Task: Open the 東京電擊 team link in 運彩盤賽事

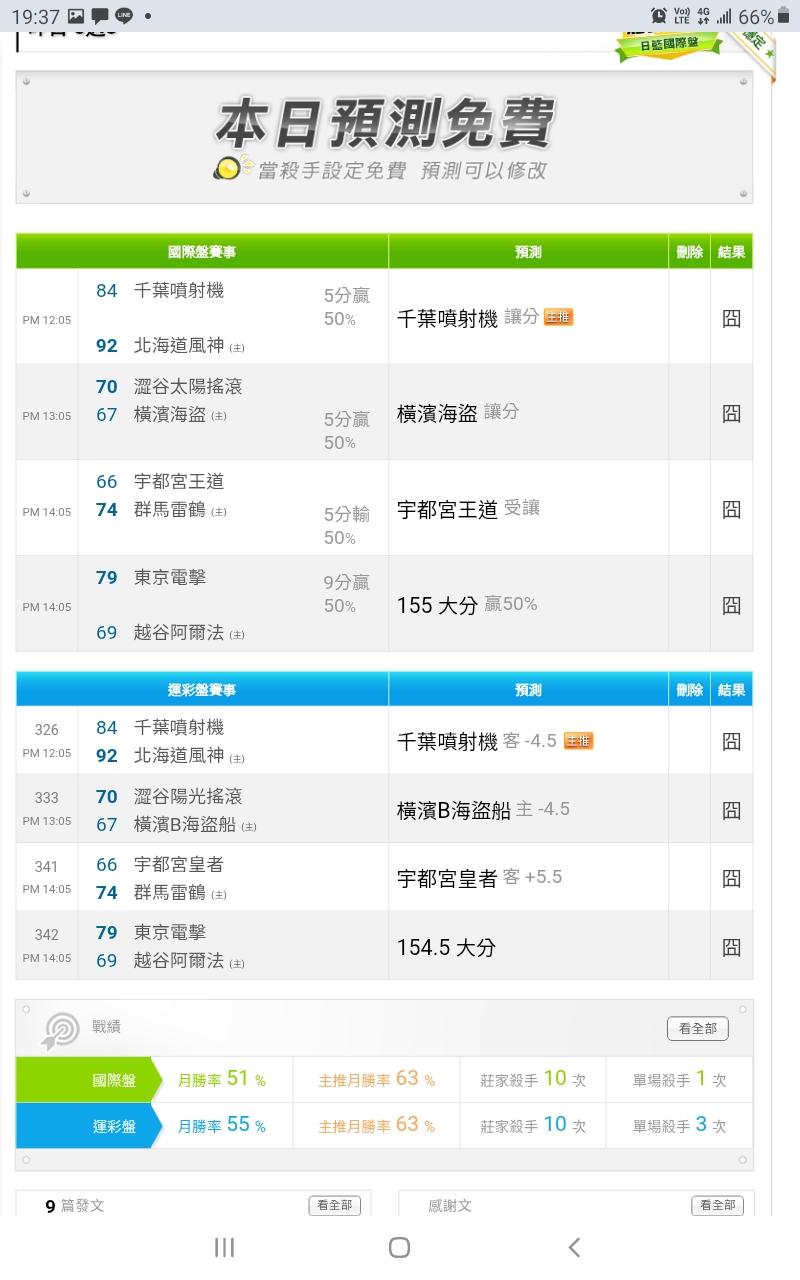Action: click(170, 932)
